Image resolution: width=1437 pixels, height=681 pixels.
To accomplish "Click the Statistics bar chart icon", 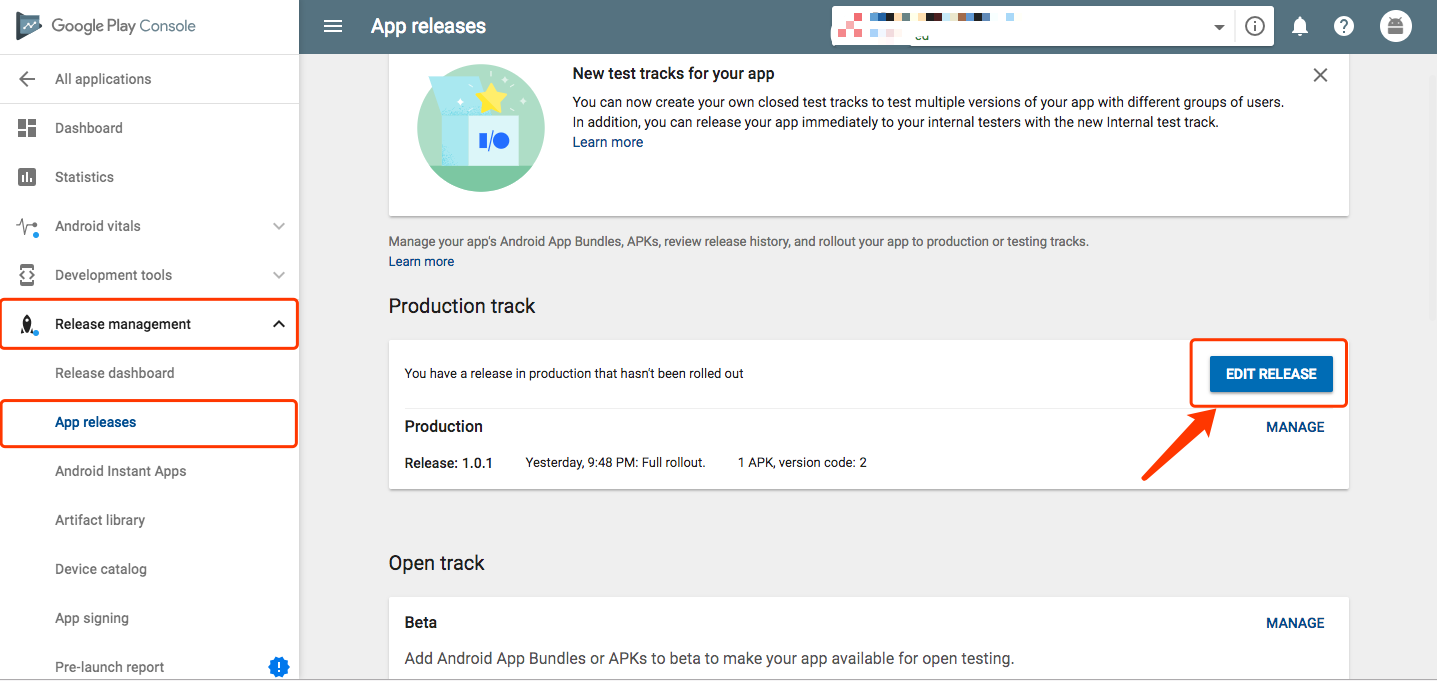I will click(27, 177).
